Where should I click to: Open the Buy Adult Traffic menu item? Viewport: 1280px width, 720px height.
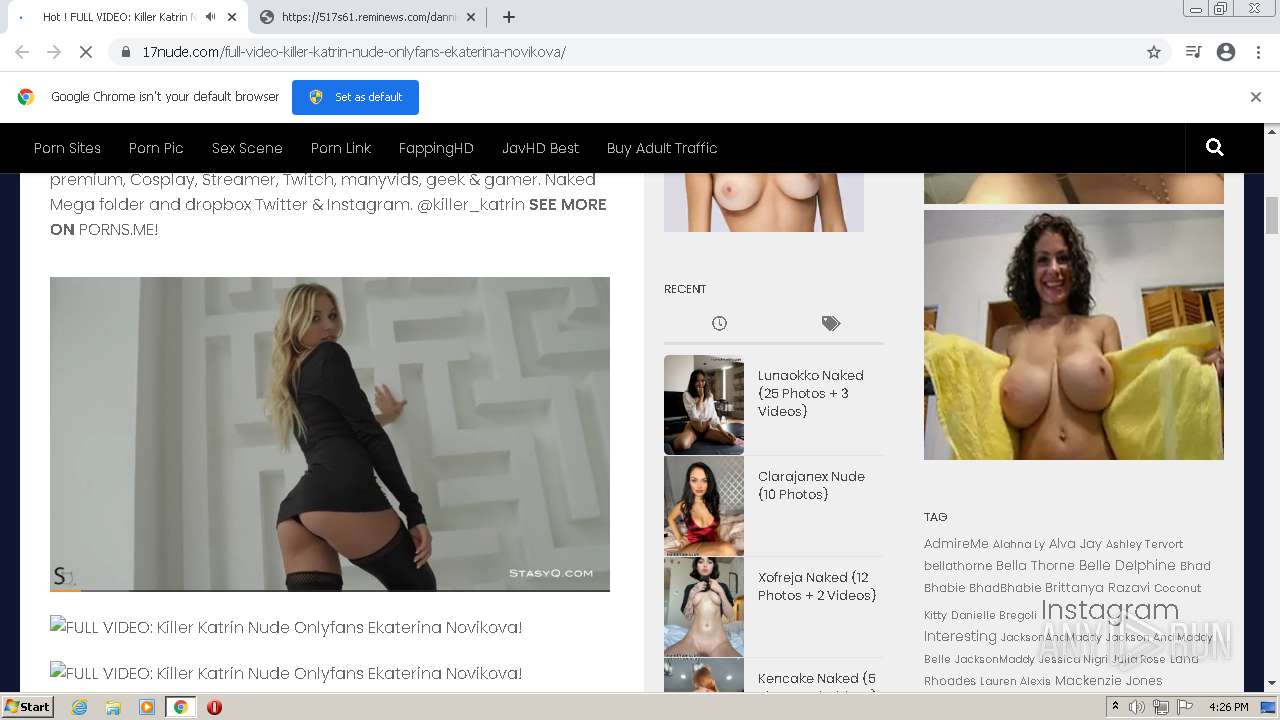662,148
